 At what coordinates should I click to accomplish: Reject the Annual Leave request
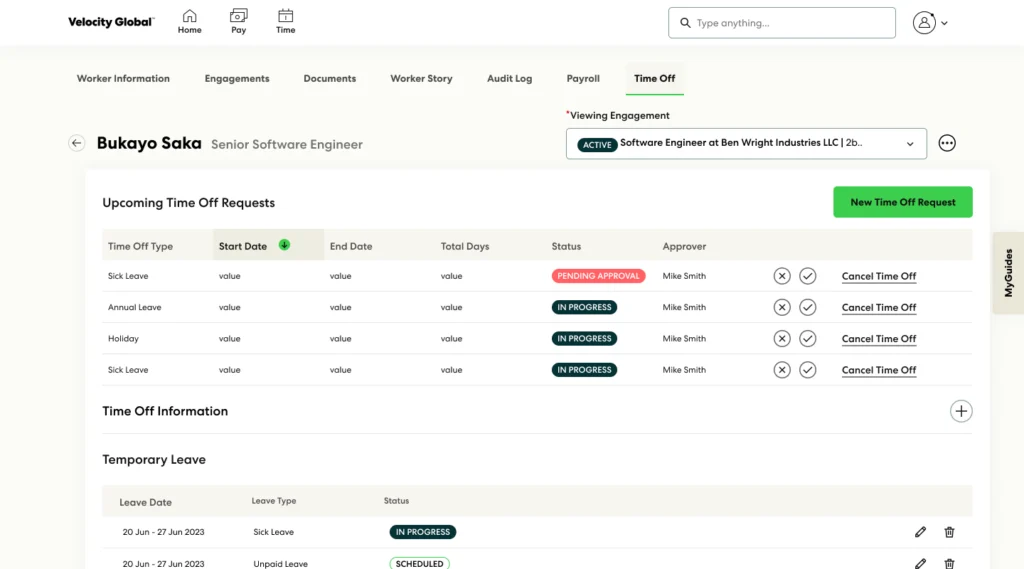782,307
